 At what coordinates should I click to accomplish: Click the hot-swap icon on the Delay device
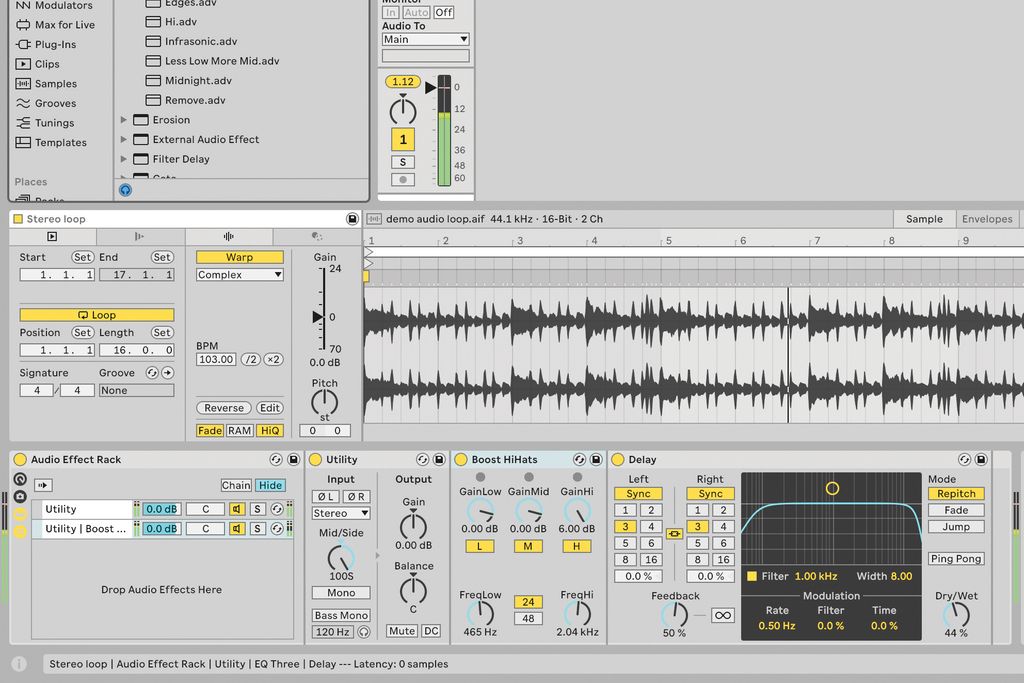pos(963,459)
